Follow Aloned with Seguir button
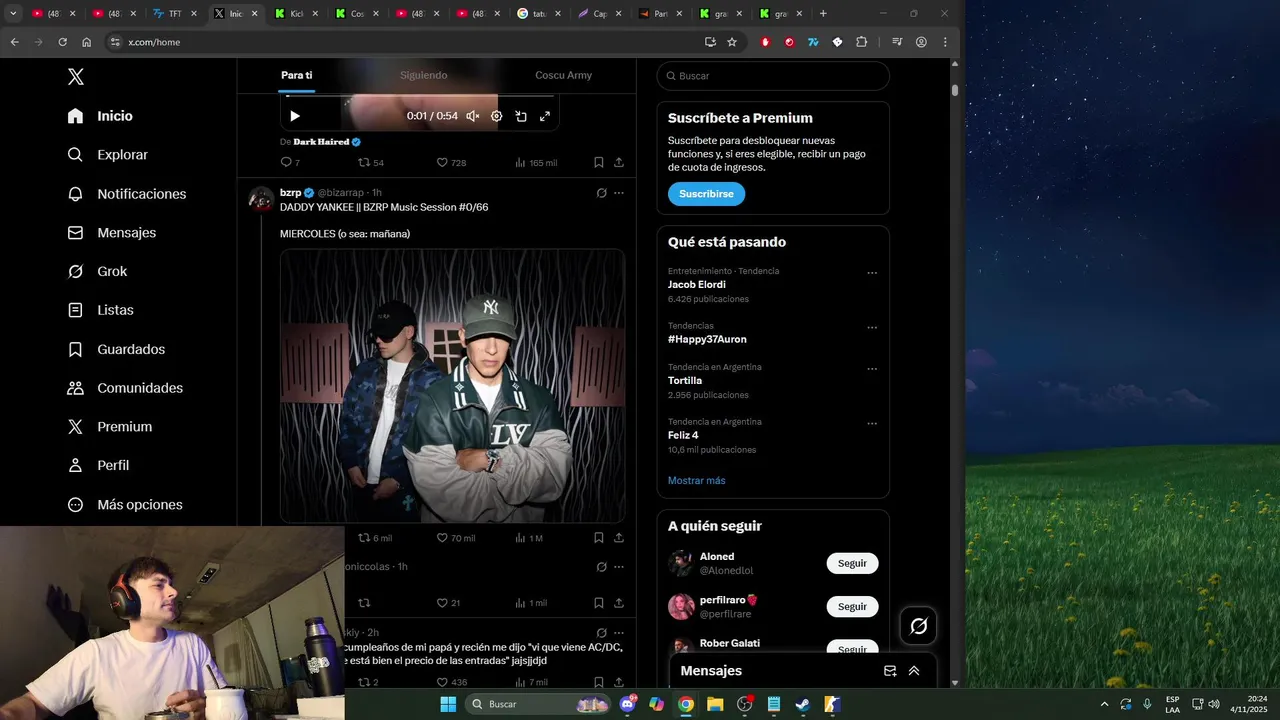Viewport: 1280px width, 720px height. tap(852, 563)
